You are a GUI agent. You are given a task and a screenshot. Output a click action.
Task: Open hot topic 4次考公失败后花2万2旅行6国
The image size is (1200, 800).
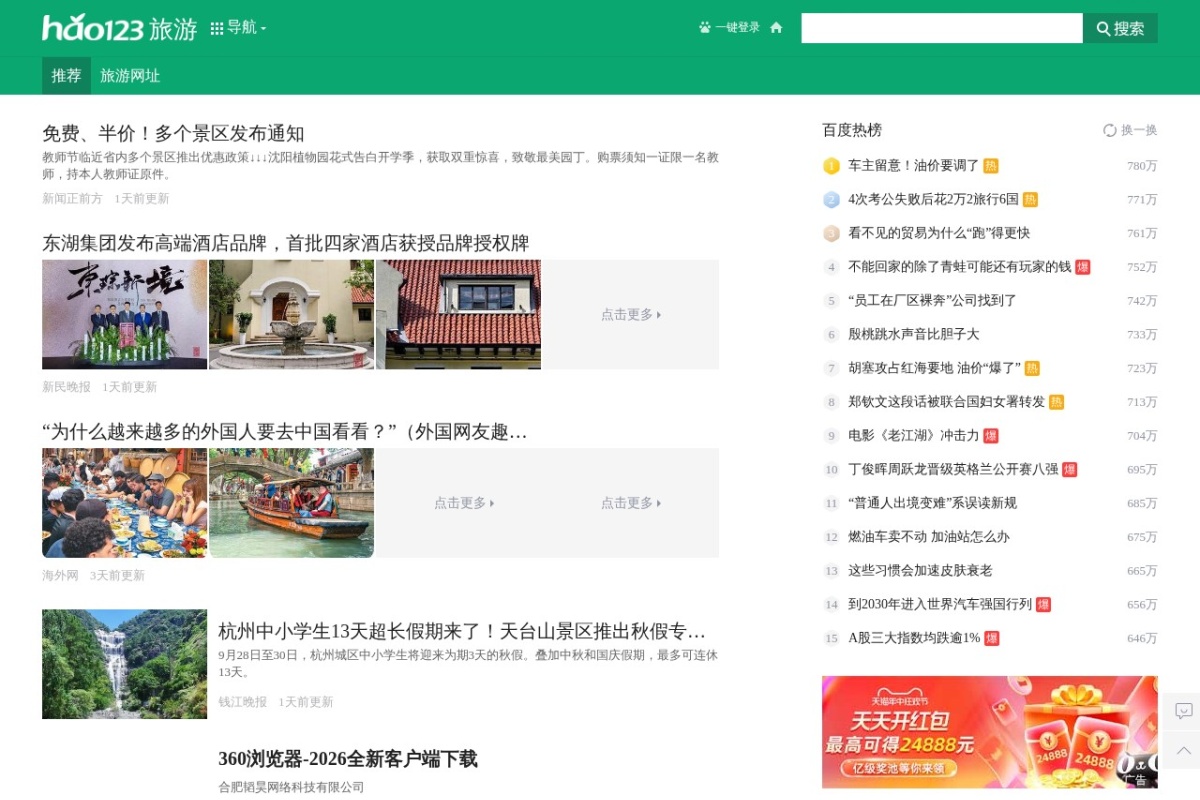[x=934, y=199]
